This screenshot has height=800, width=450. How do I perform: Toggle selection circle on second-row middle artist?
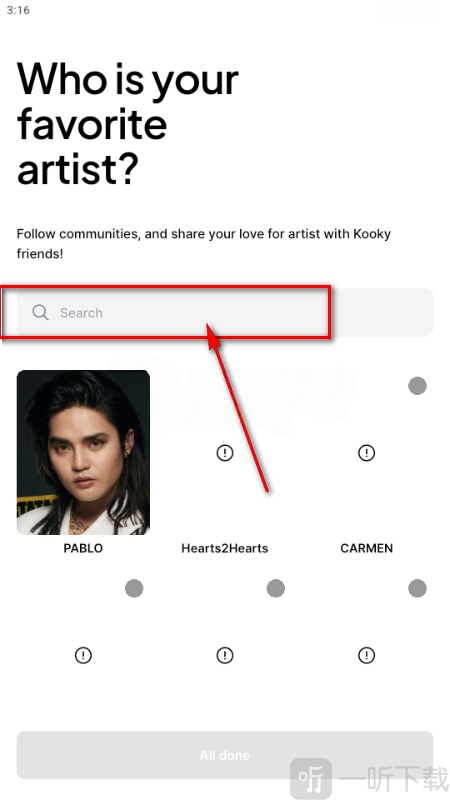[276, 588]
